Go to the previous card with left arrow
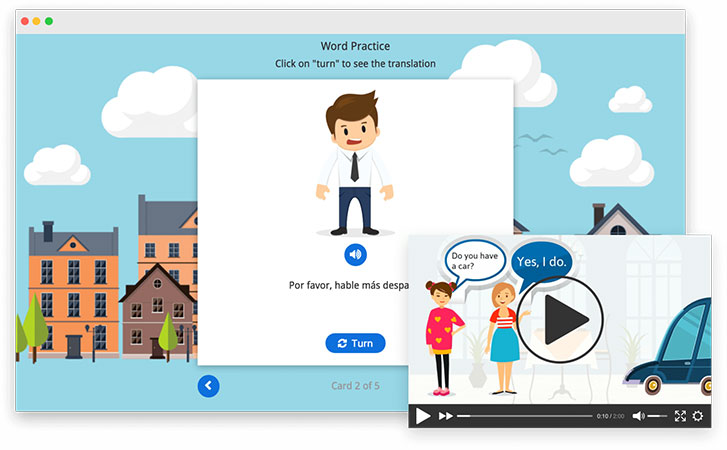 (208, 385)
